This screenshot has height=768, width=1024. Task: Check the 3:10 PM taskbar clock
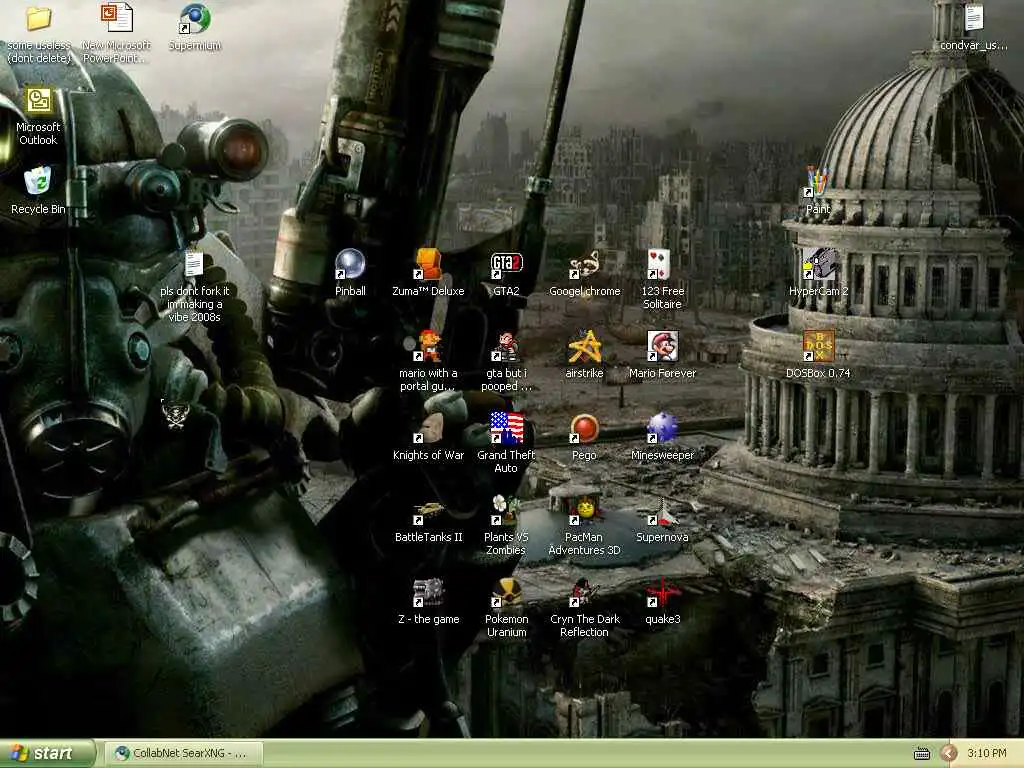click(987, 754)
